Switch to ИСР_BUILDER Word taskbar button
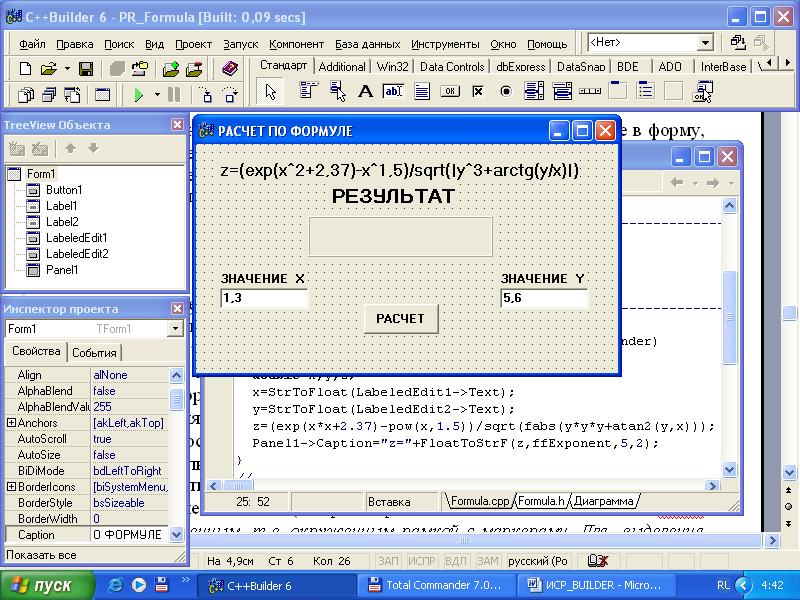The width and height of the screenshot is (800, 600). (596, 585)
